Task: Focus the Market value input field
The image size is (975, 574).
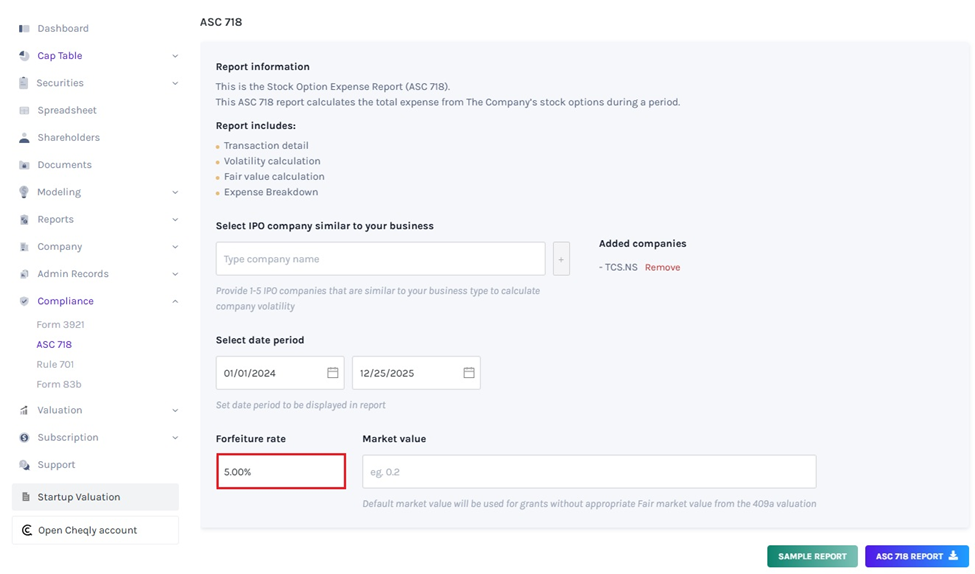Action: (x=589, y=472)
